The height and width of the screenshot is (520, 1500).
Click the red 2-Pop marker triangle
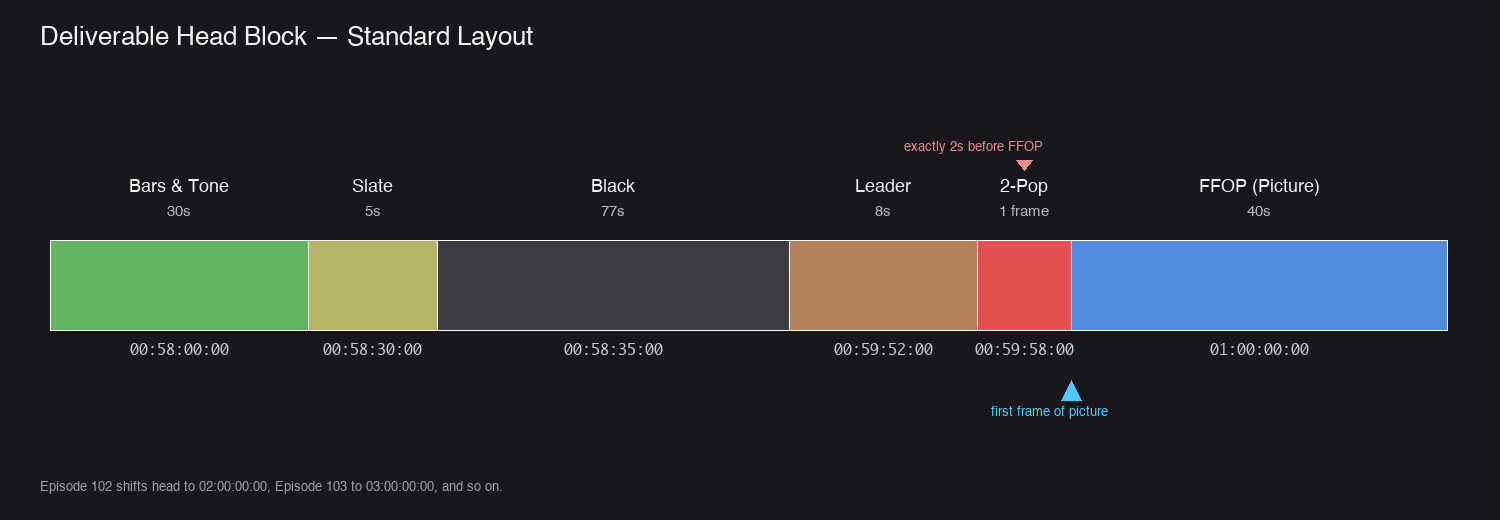(1024, 166)
